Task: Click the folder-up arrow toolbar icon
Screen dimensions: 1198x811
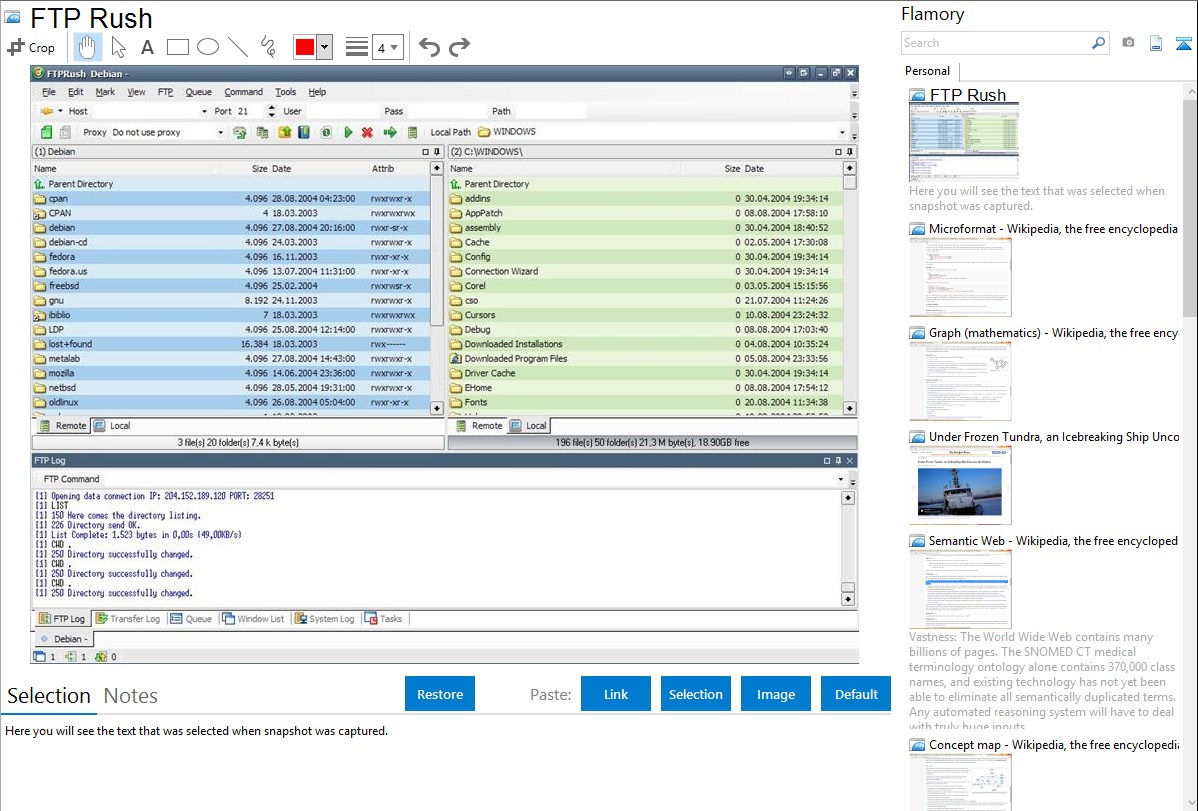Action: pyautogui.click(x=284, y=132)
